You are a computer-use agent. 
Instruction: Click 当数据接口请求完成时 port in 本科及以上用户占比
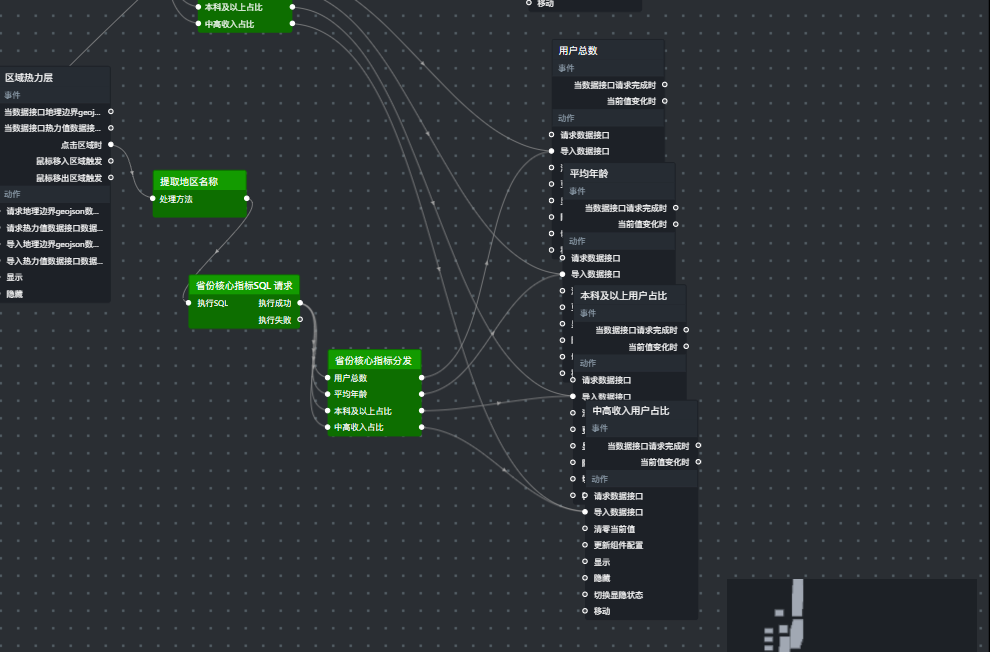[x=686, y=329]
